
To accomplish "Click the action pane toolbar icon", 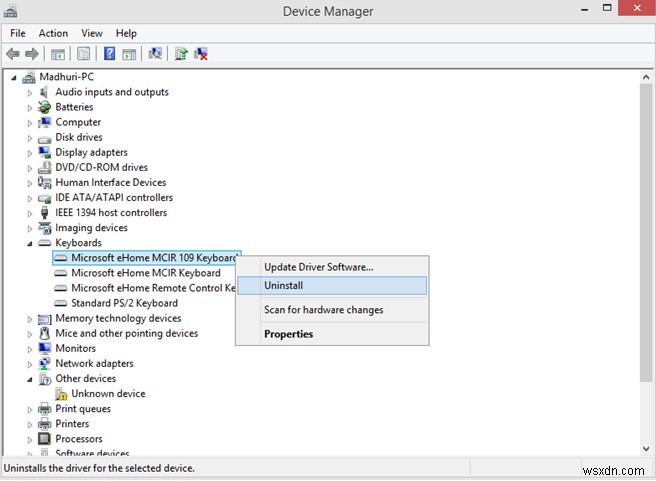I will (x=129, y=54).
